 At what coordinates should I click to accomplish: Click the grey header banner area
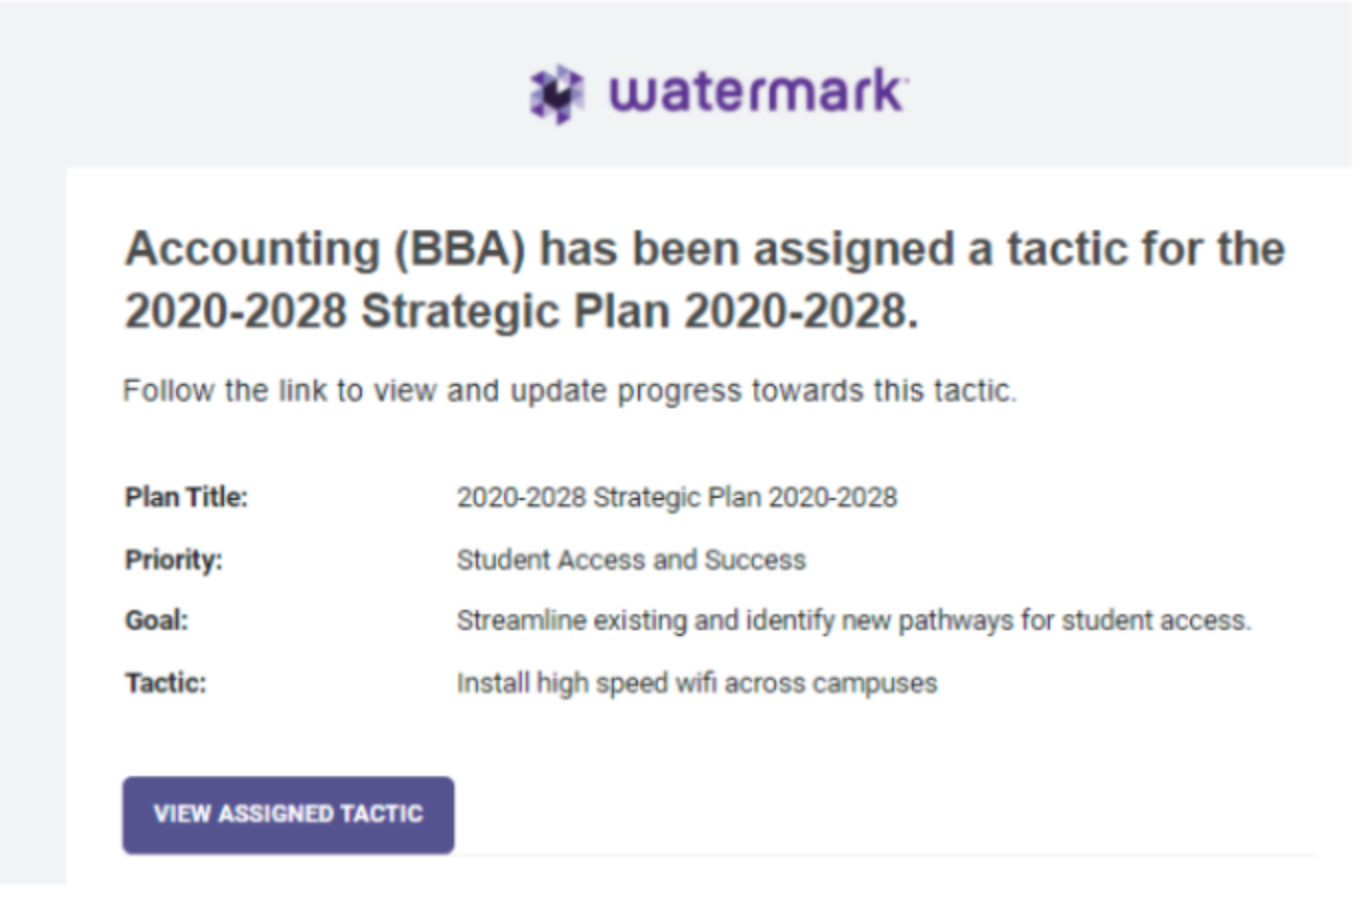(x=682, y=84)
